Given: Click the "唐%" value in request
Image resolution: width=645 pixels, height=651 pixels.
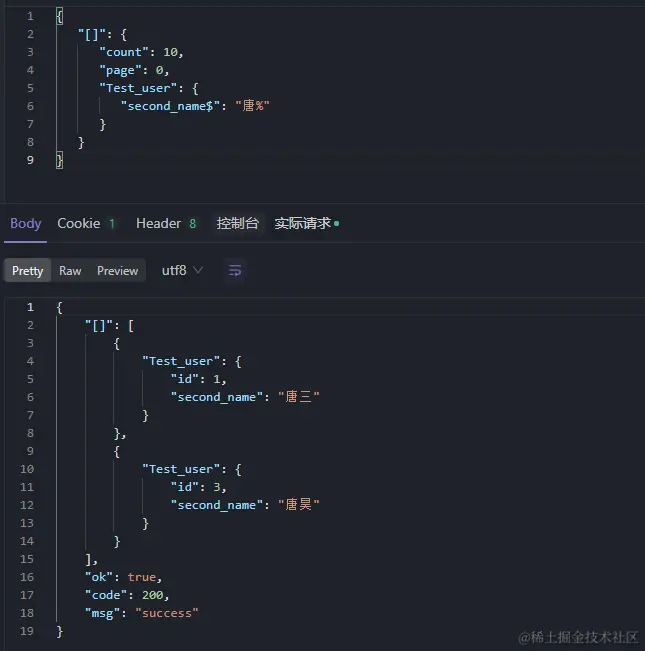Looking at the screenshot, I should pyautogui.click(x=252, y=106).
